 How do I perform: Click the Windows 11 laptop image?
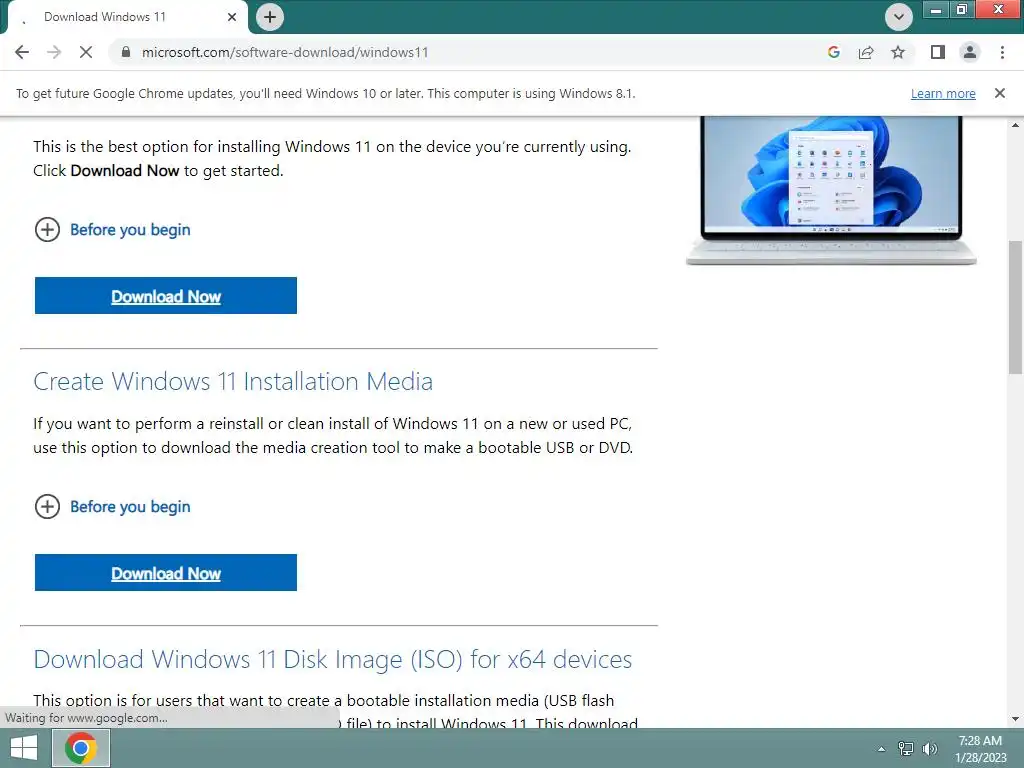[x=831, y=189]
